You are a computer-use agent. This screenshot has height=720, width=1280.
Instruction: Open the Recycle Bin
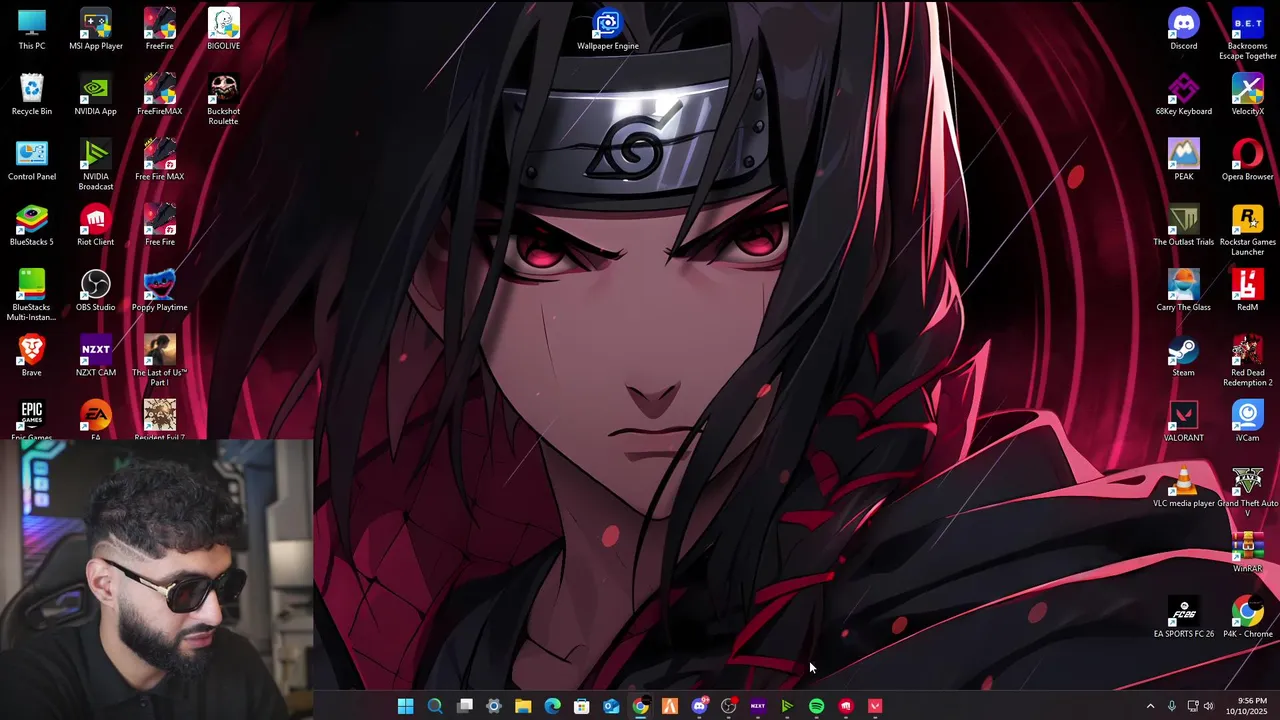tap(32, 94)
